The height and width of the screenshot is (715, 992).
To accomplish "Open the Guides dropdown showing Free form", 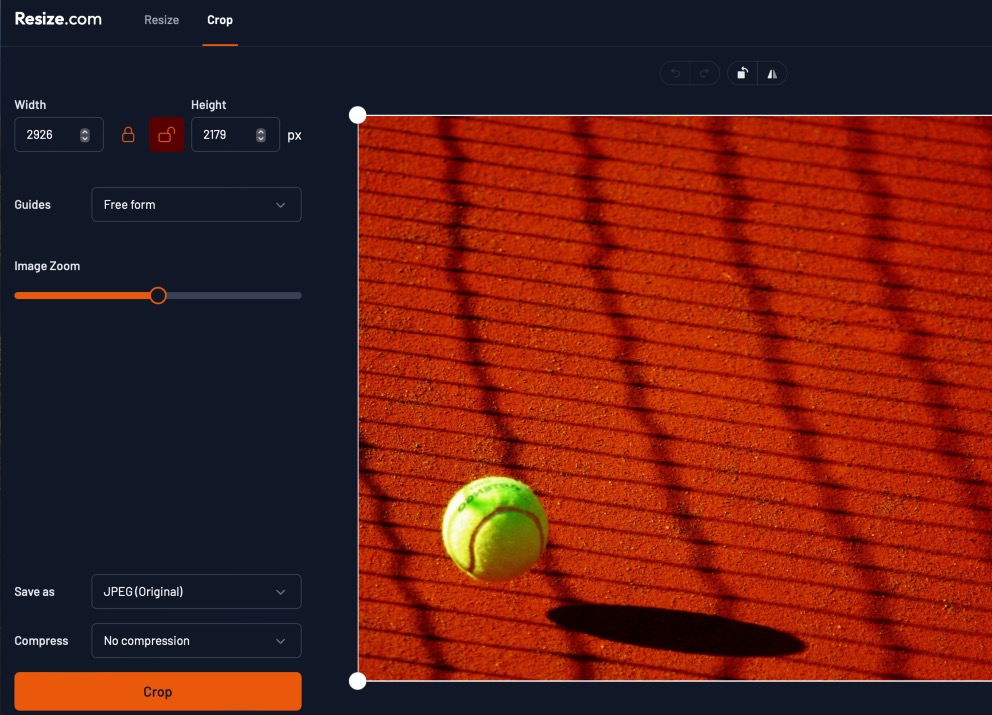I will 196,204.
